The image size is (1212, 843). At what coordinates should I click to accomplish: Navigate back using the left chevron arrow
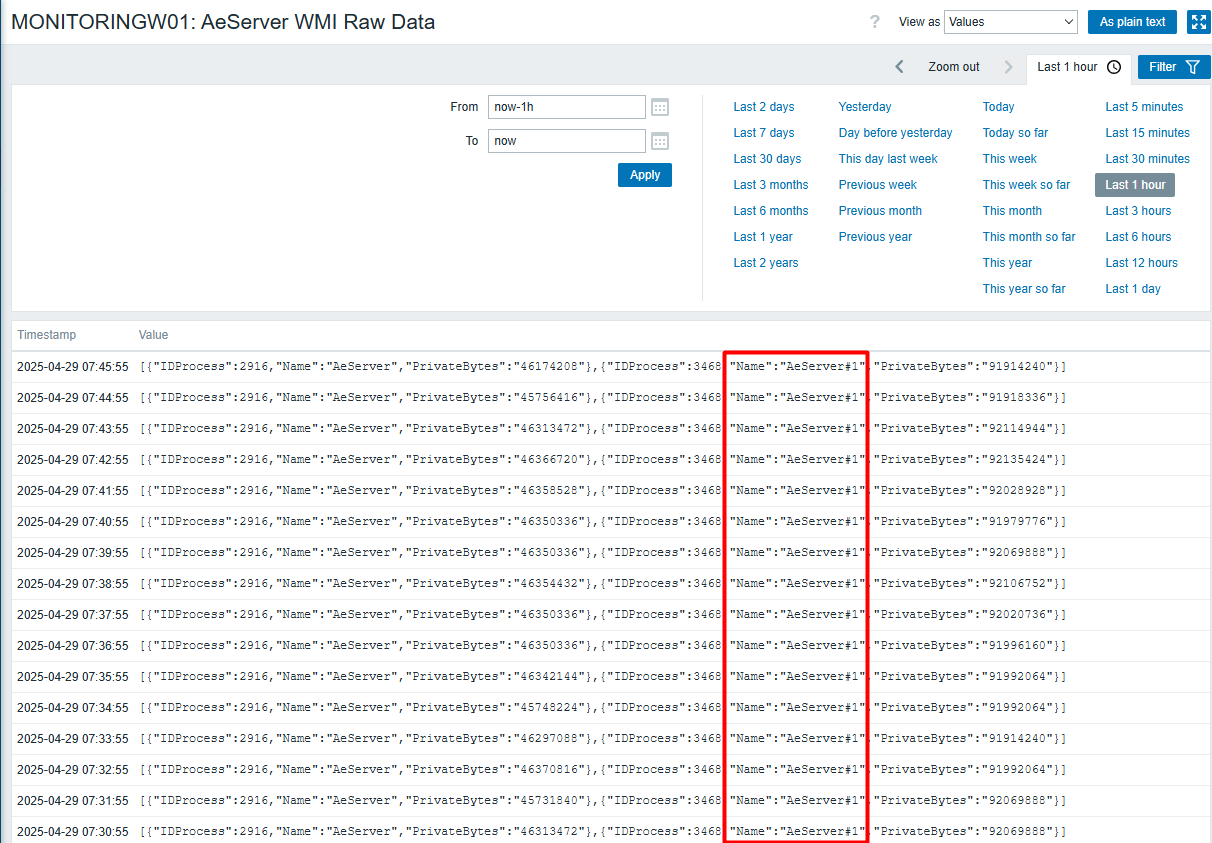click(898, 66)
